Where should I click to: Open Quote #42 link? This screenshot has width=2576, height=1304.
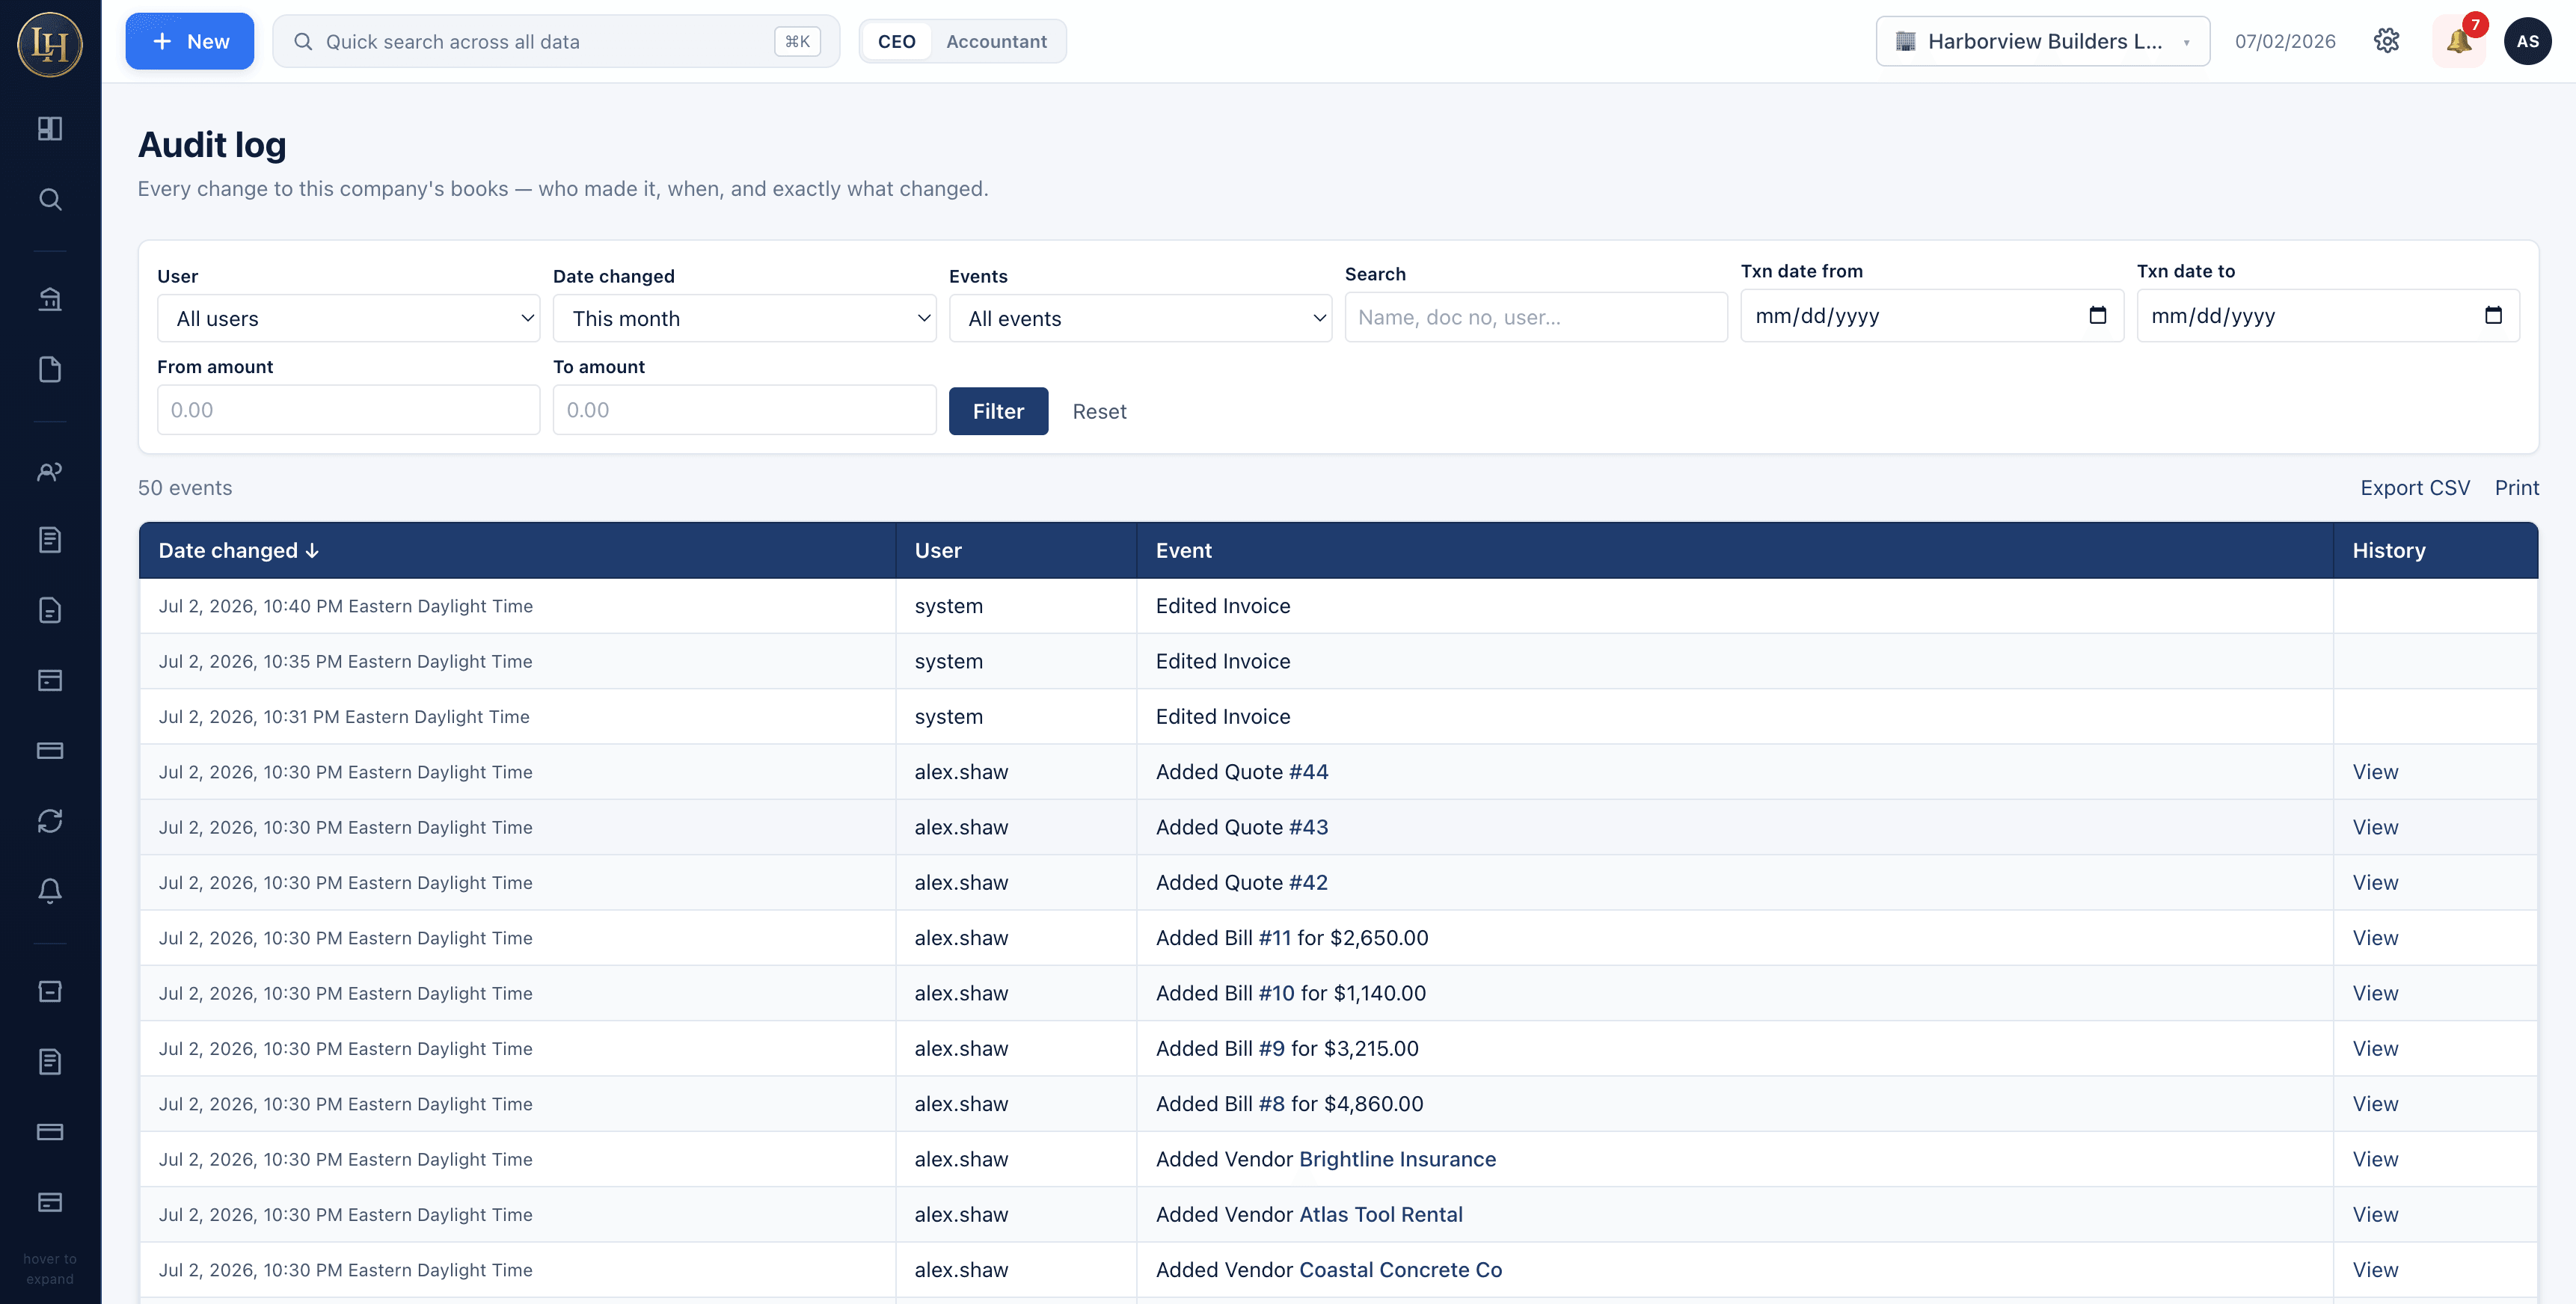point(1308,883)
